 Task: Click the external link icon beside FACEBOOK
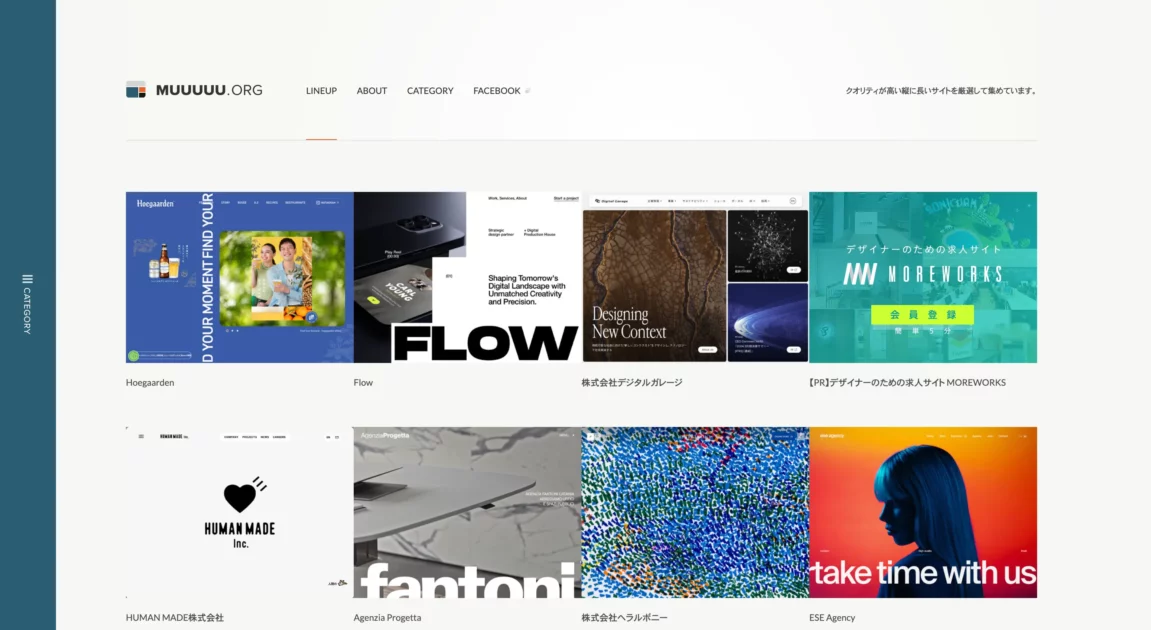[528, 91]
